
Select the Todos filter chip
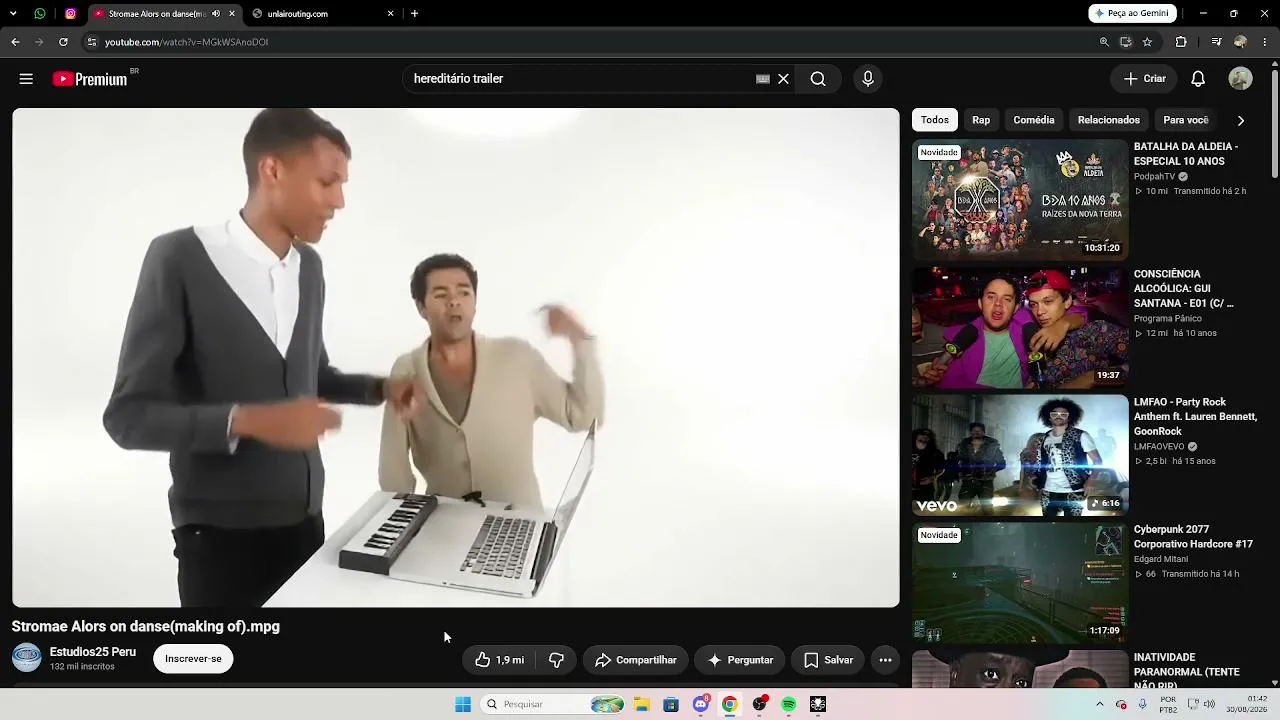[x=935, y=120]
